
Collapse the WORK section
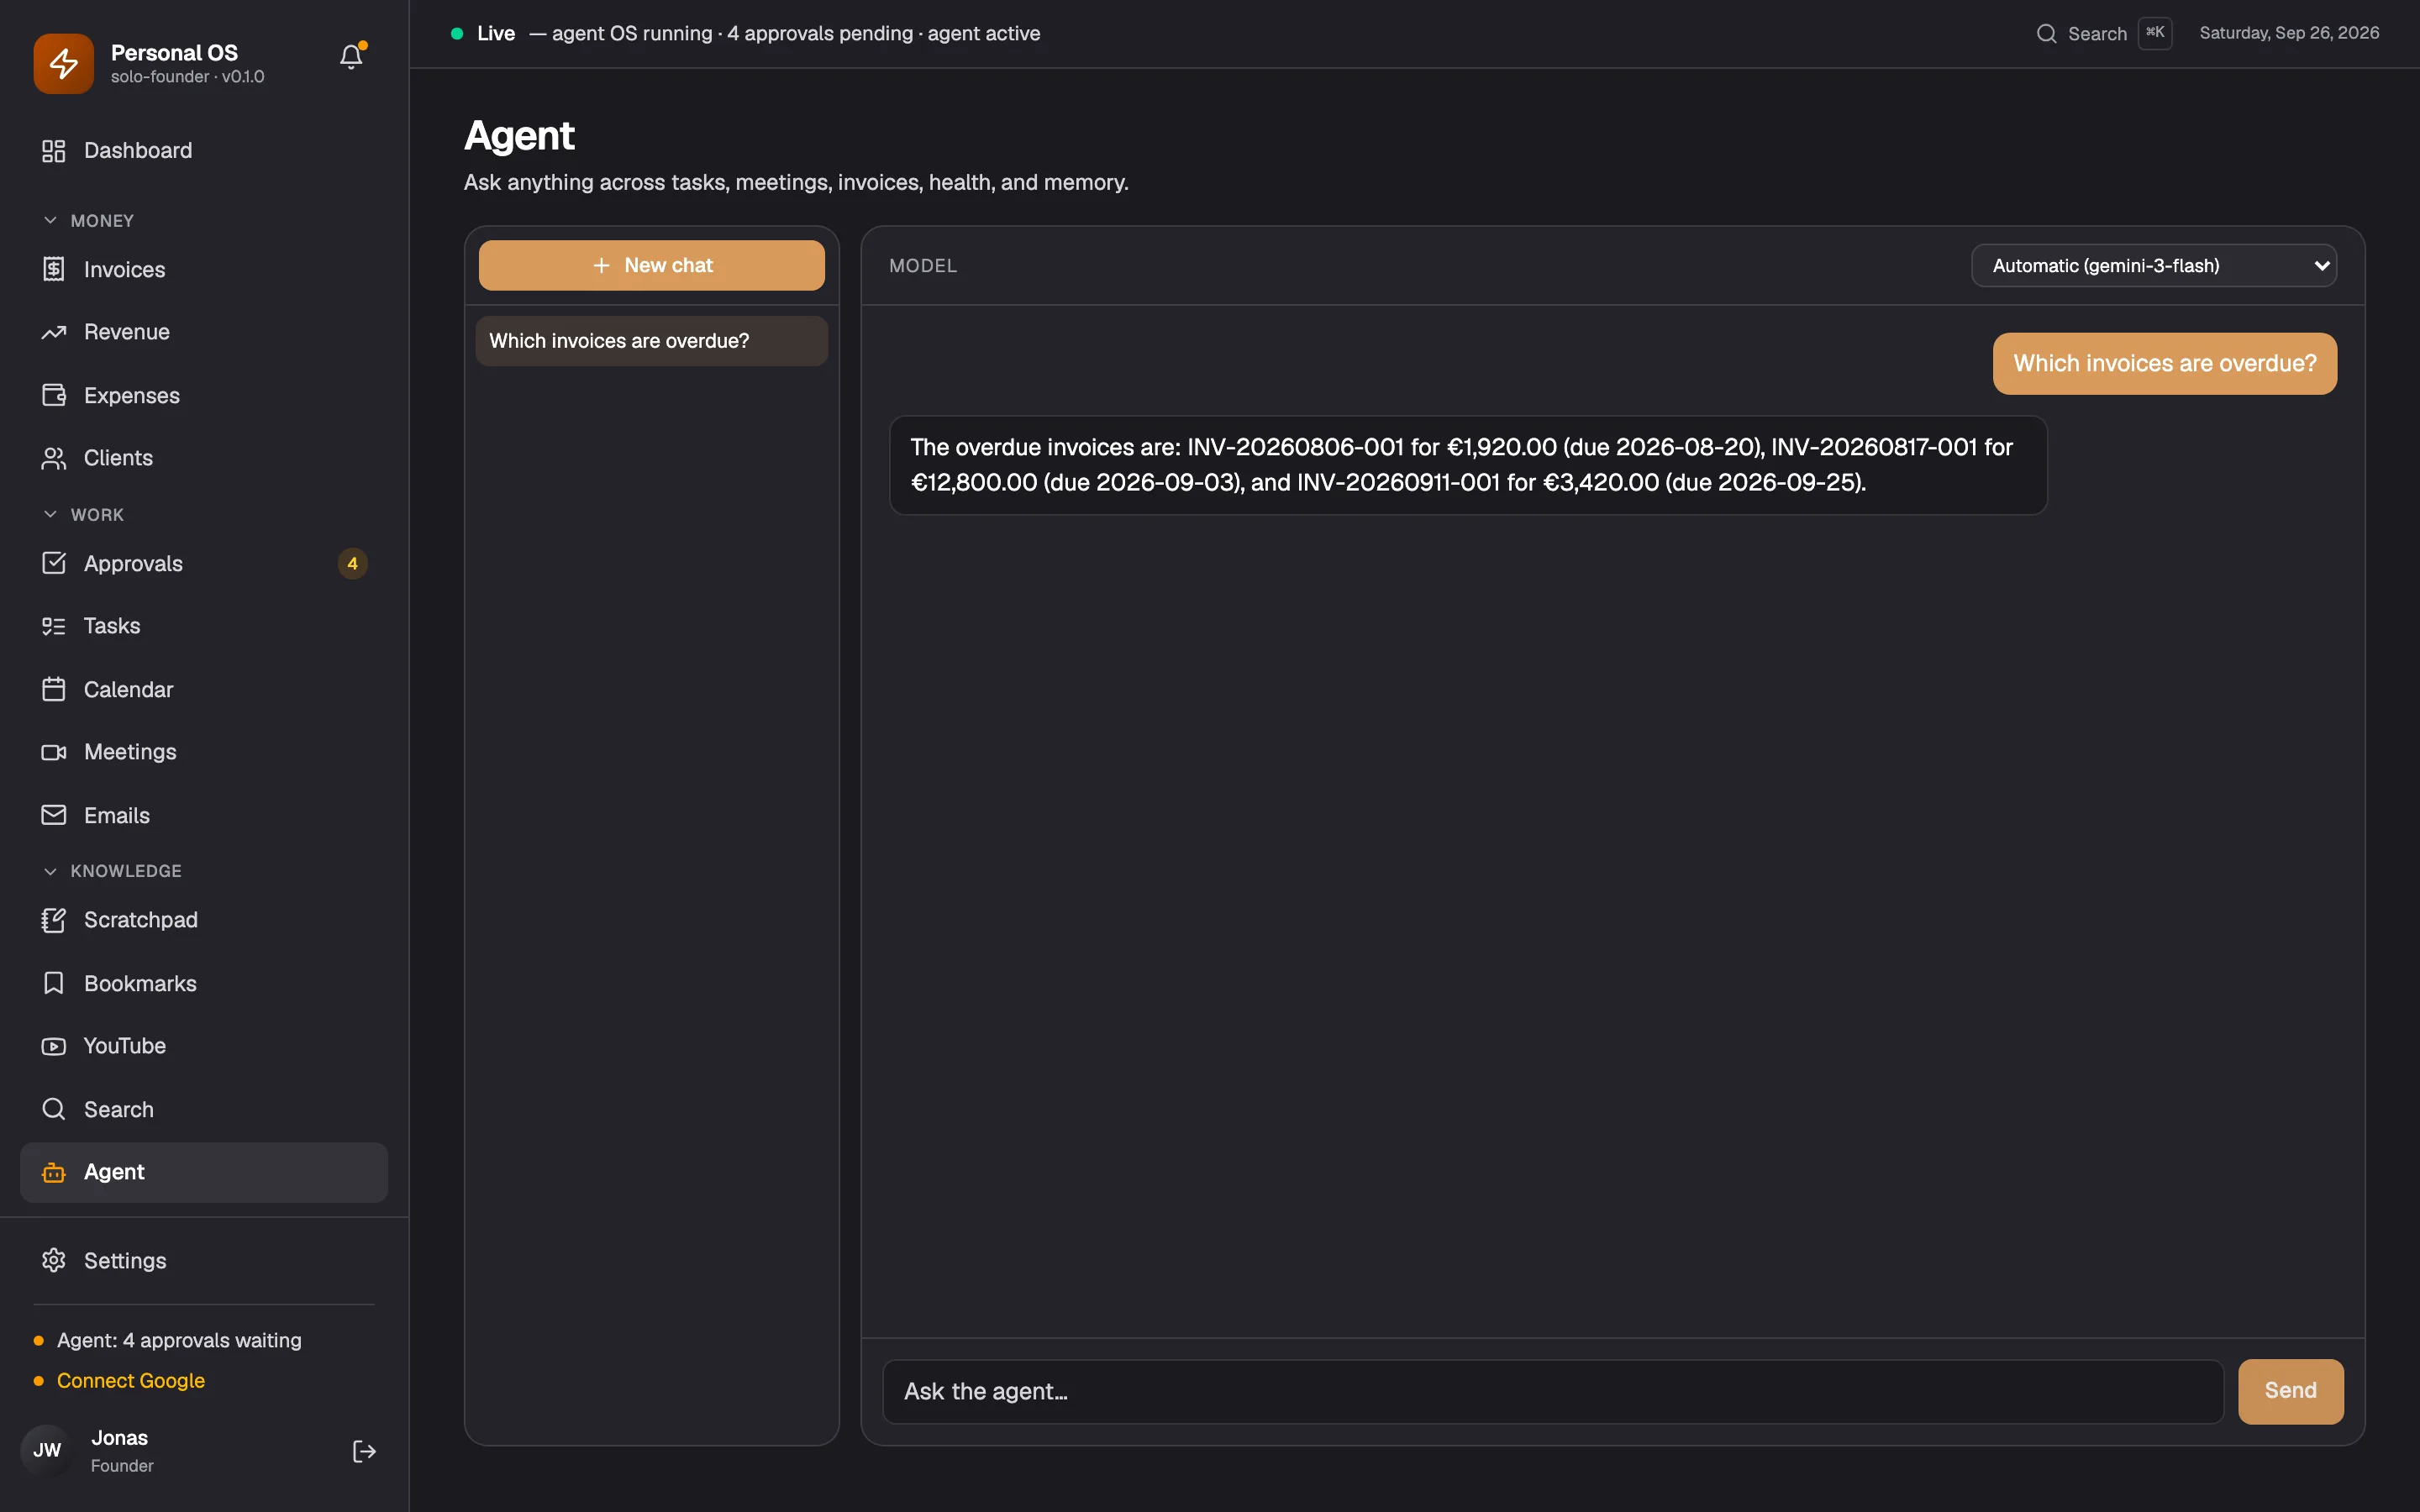point(84,515)
